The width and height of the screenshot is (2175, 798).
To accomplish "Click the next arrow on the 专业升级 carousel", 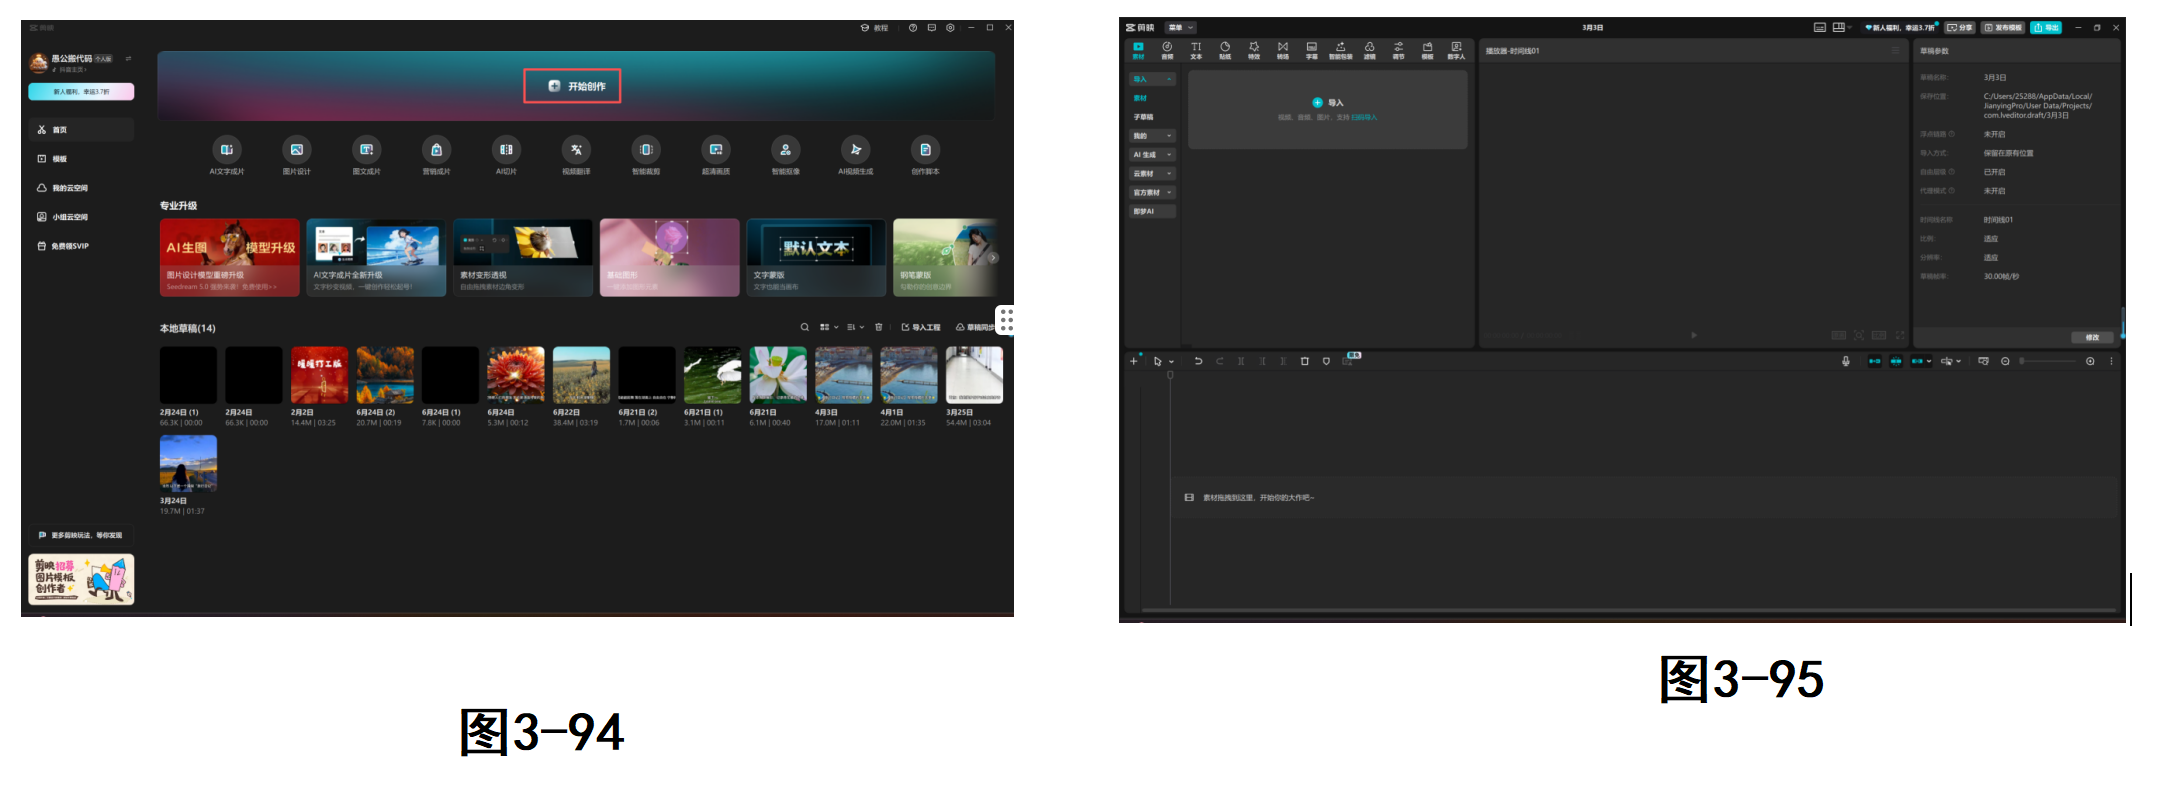I will [993, 258].
